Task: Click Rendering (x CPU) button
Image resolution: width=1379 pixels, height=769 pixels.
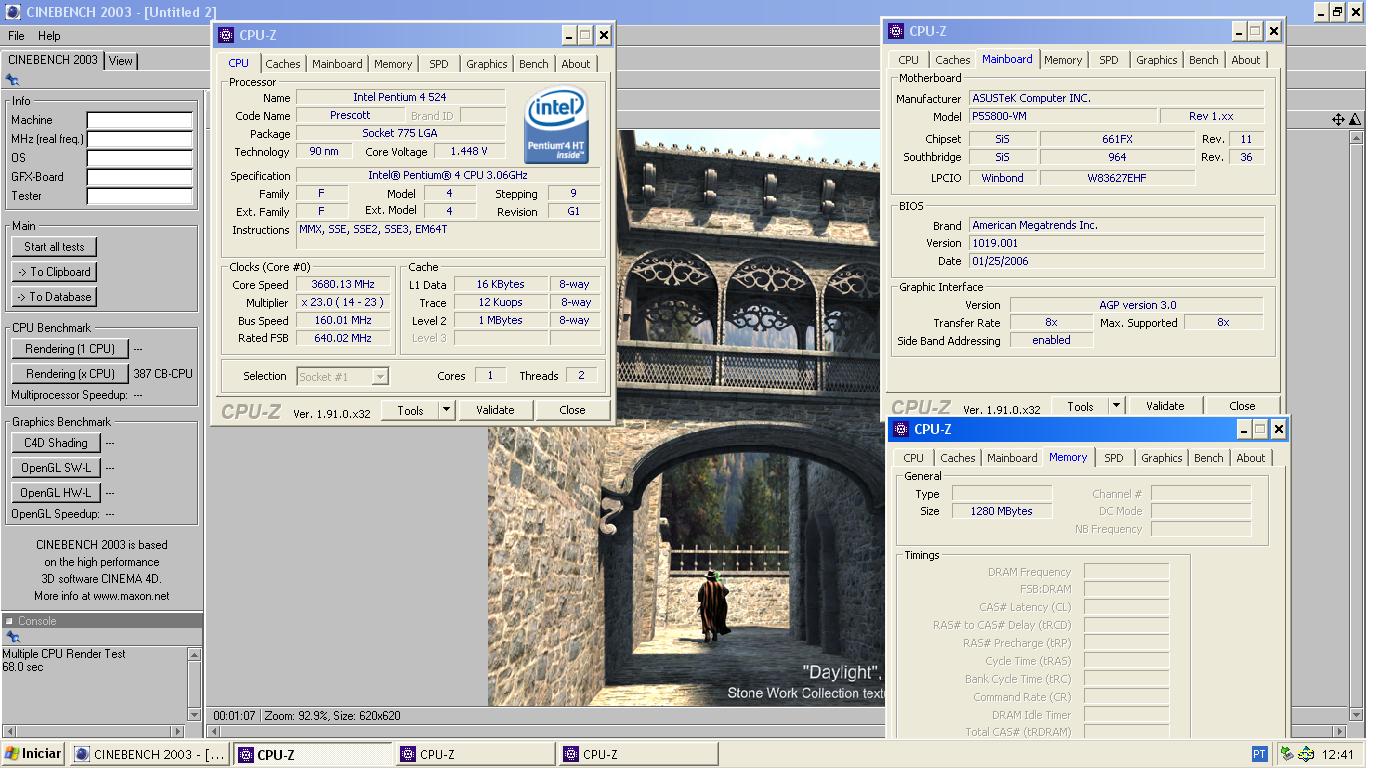Action: coord(70,374)
